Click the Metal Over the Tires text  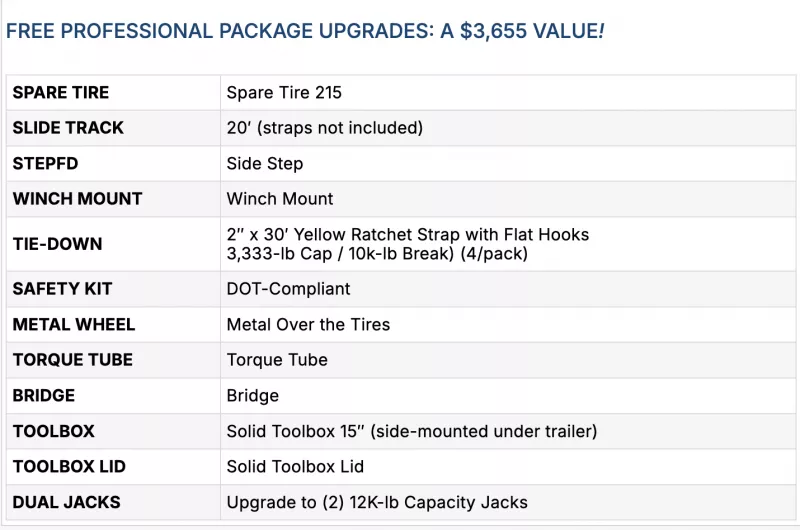click(309, 324)
